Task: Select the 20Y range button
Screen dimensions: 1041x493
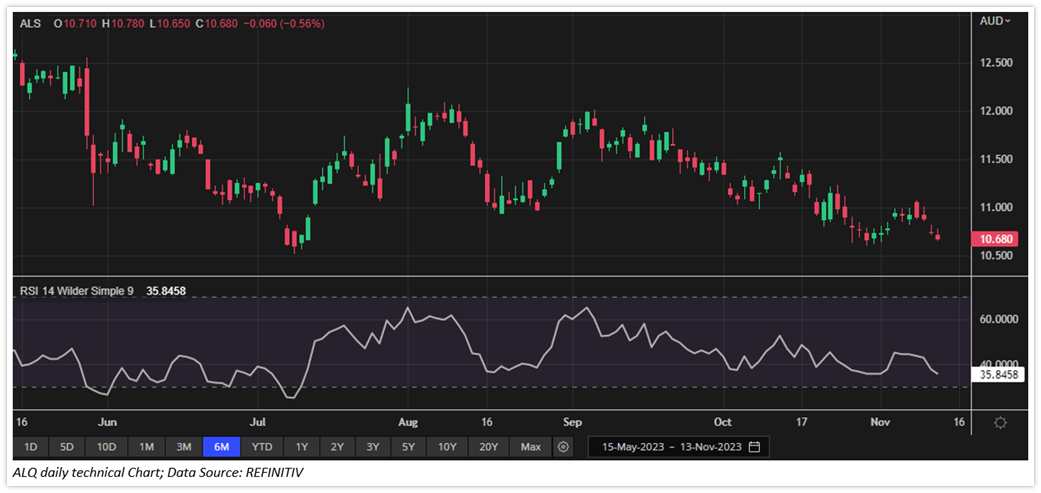Action: pyautogui.click(x=489, y=446)
